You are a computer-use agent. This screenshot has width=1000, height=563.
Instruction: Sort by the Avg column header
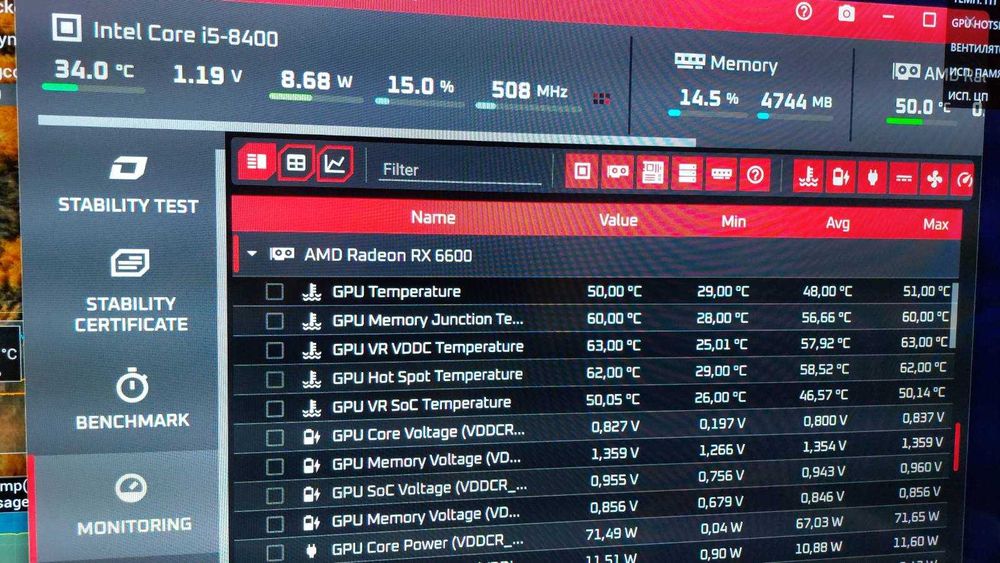coord(837,223)
